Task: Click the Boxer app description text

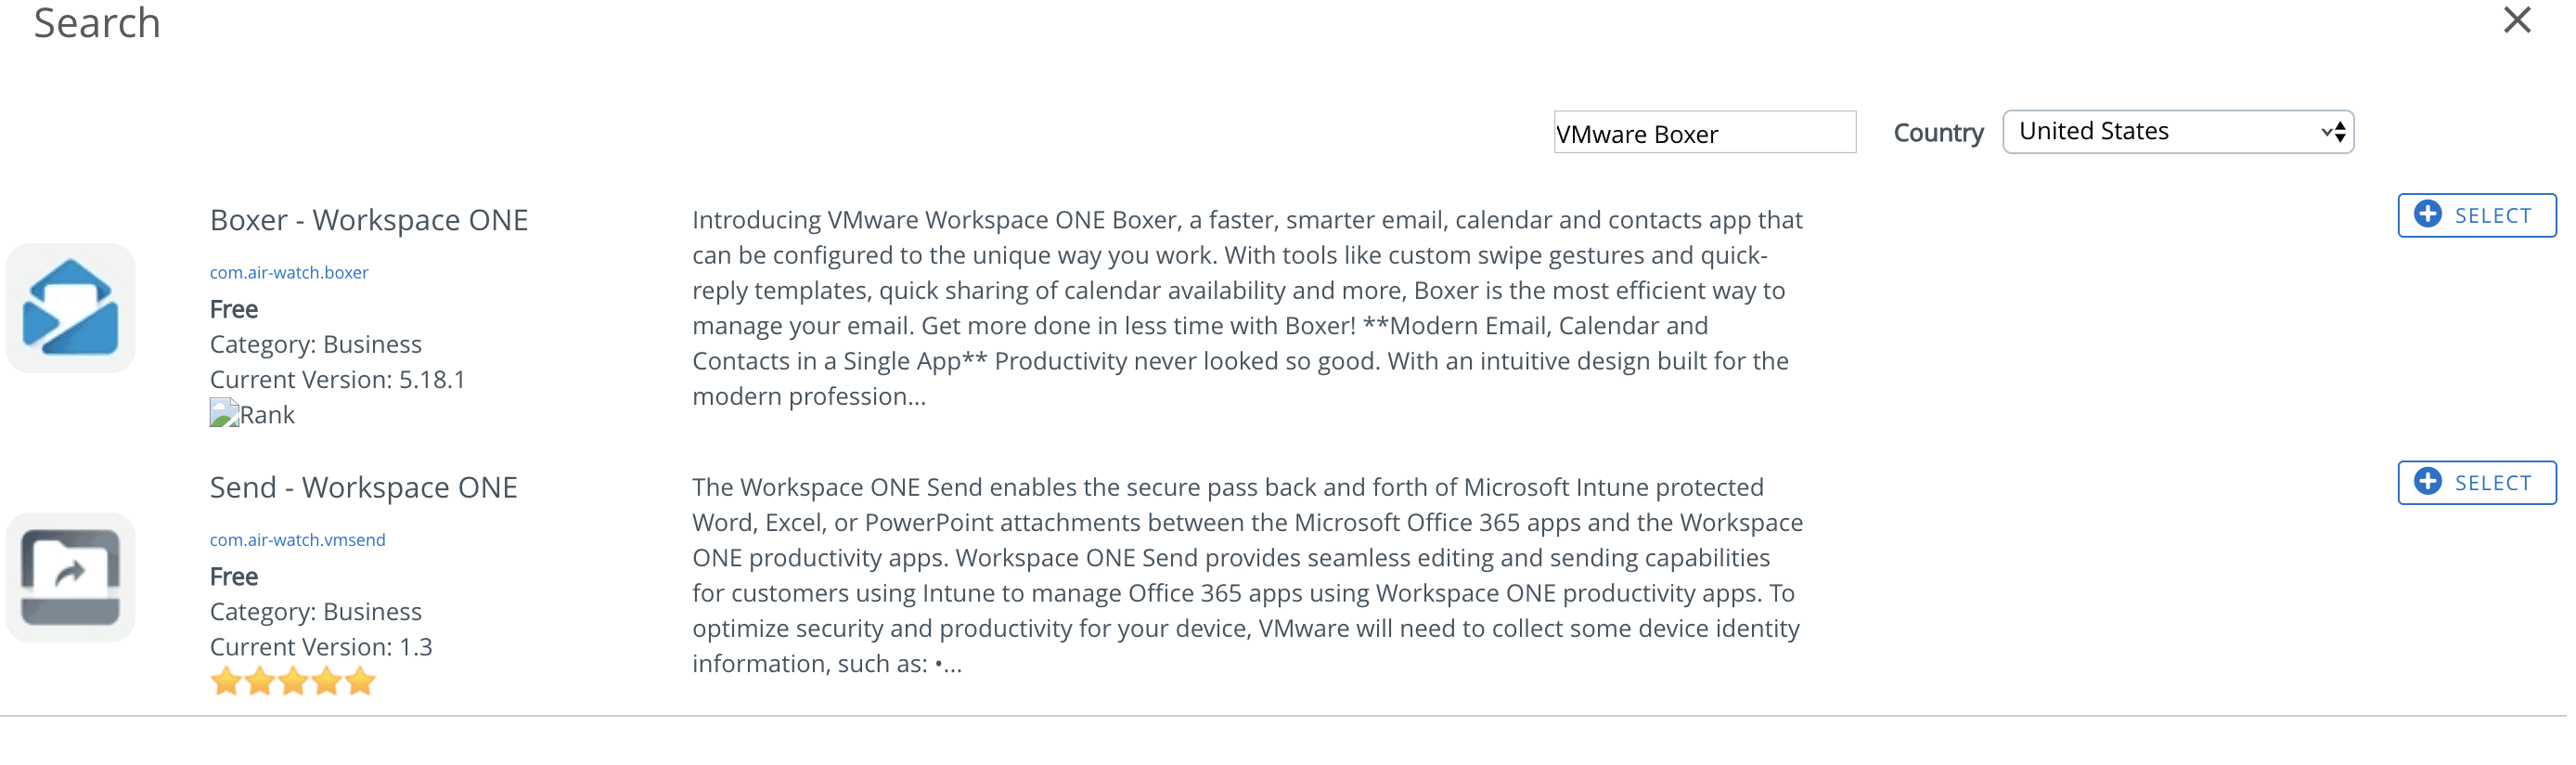Action: [x=1247, y=308]
